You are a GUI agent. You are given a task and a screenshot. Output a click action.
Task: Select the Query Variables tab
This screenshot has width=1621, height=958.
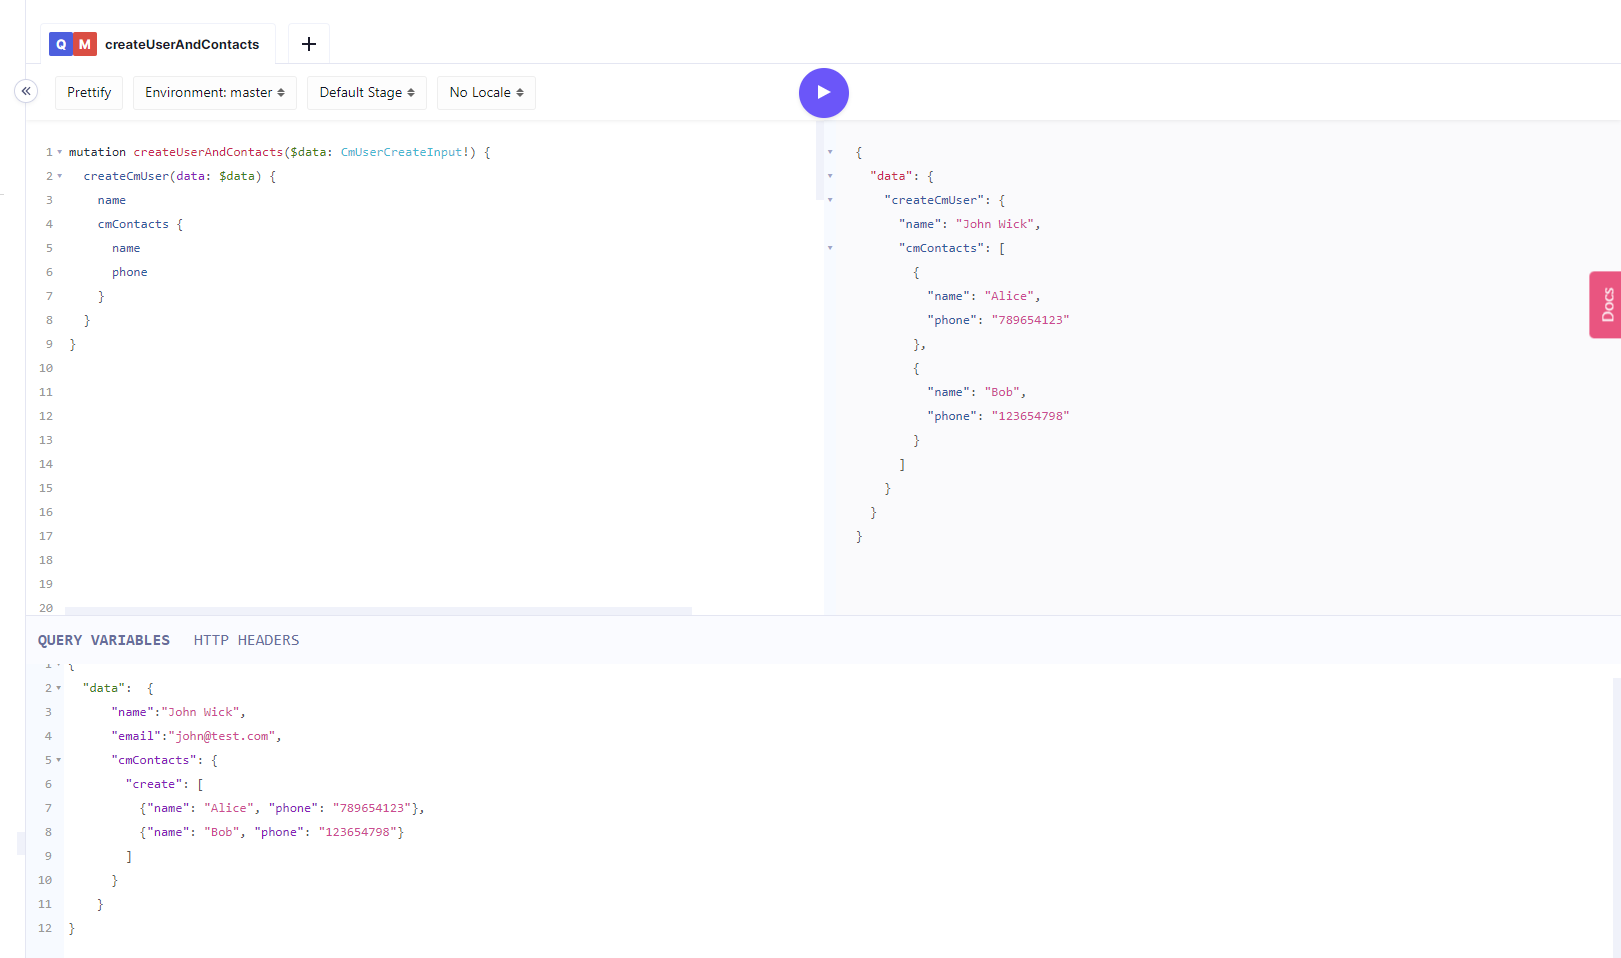coord(104,640)
